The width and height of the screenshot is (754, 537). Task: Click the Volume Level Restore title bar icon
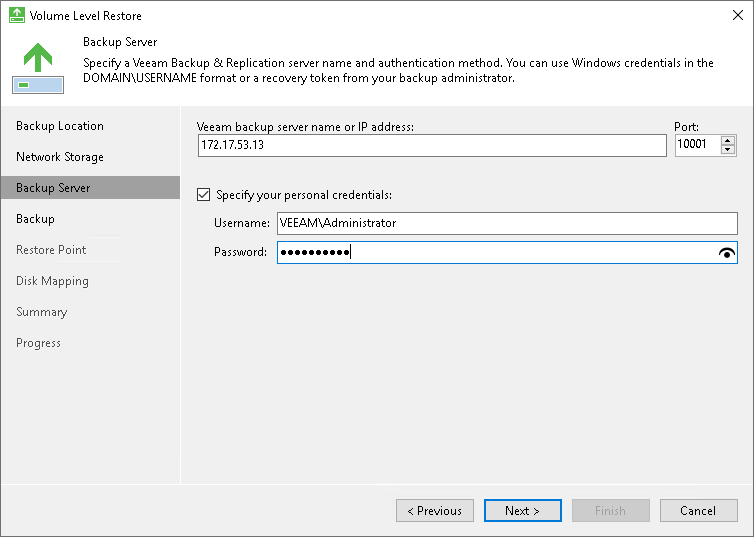[x=17, y=15]
